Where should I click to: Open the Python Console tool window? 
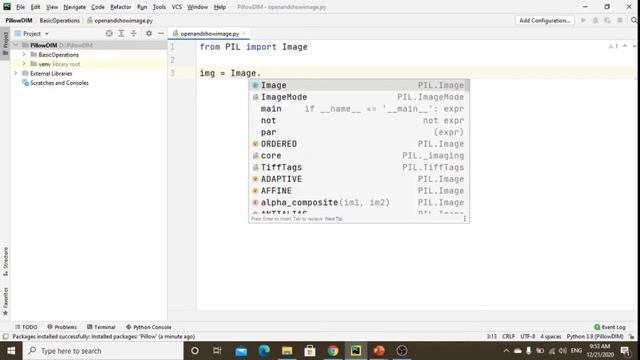(x=149, y=327)
